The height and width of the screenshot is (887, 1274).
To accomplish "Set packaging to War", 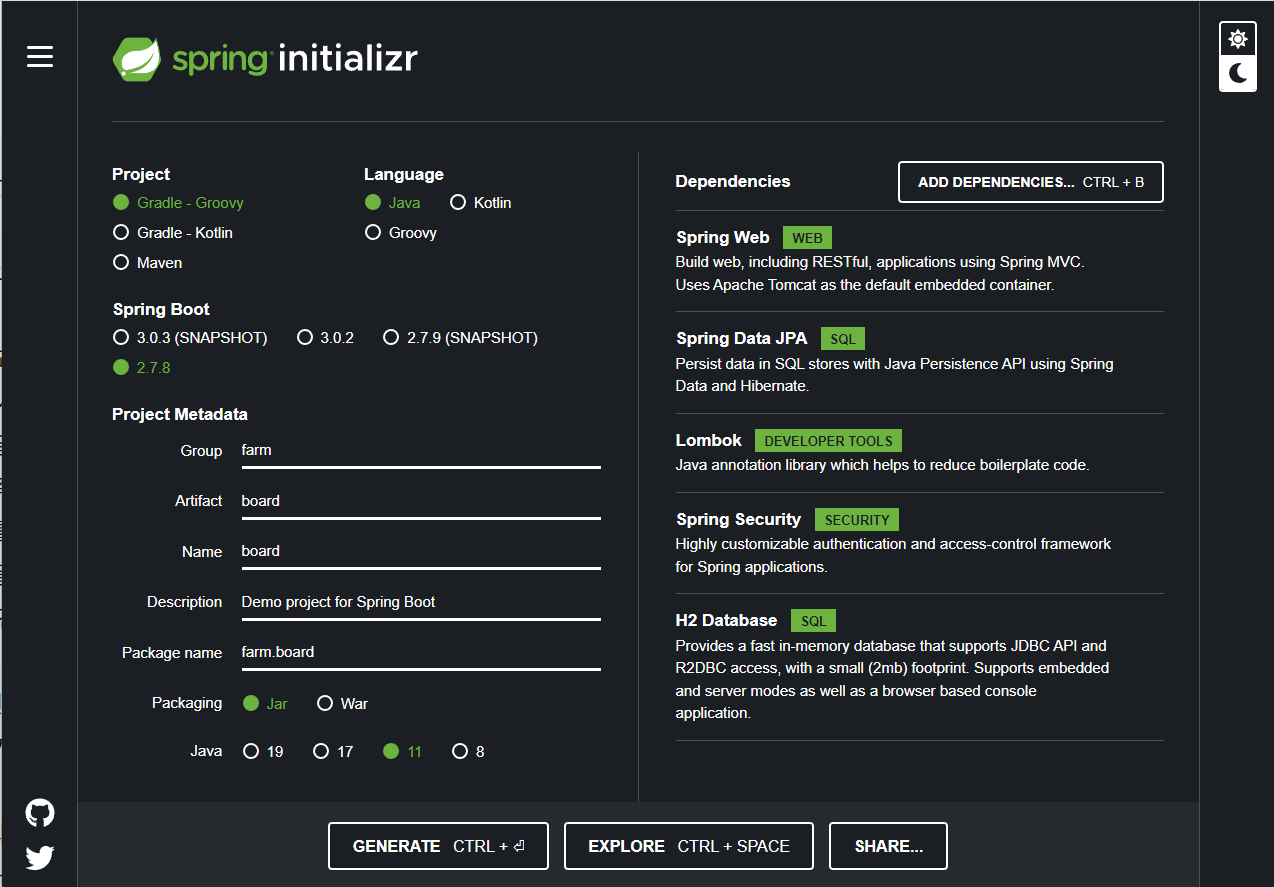I will (x=342, y=703).
